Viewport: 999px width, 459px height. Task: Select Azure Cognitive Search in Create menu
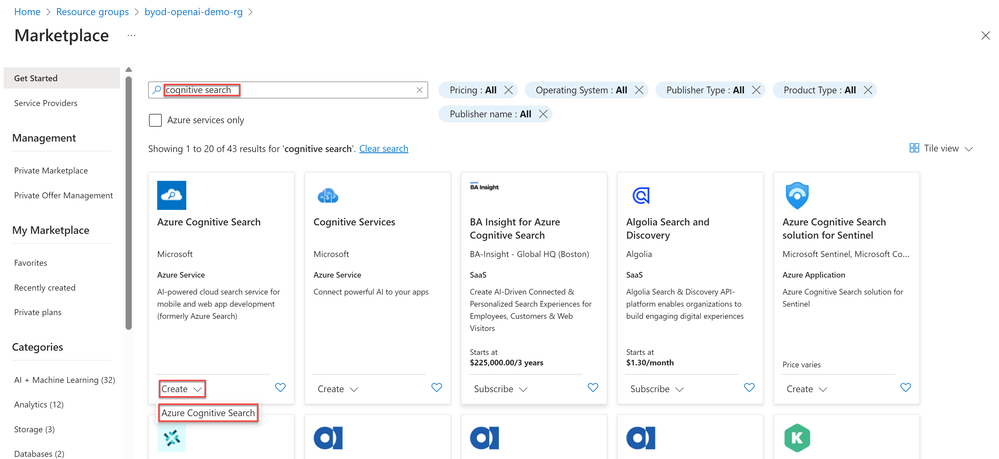[208, 413]
